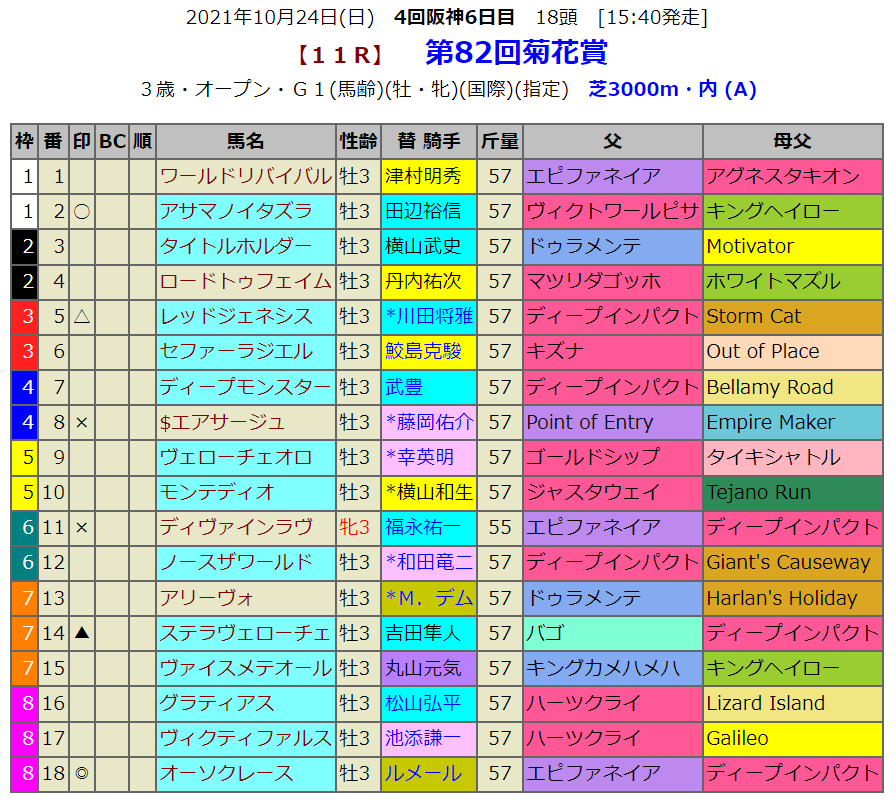Click the 馬名 column header

pos(245,141)
